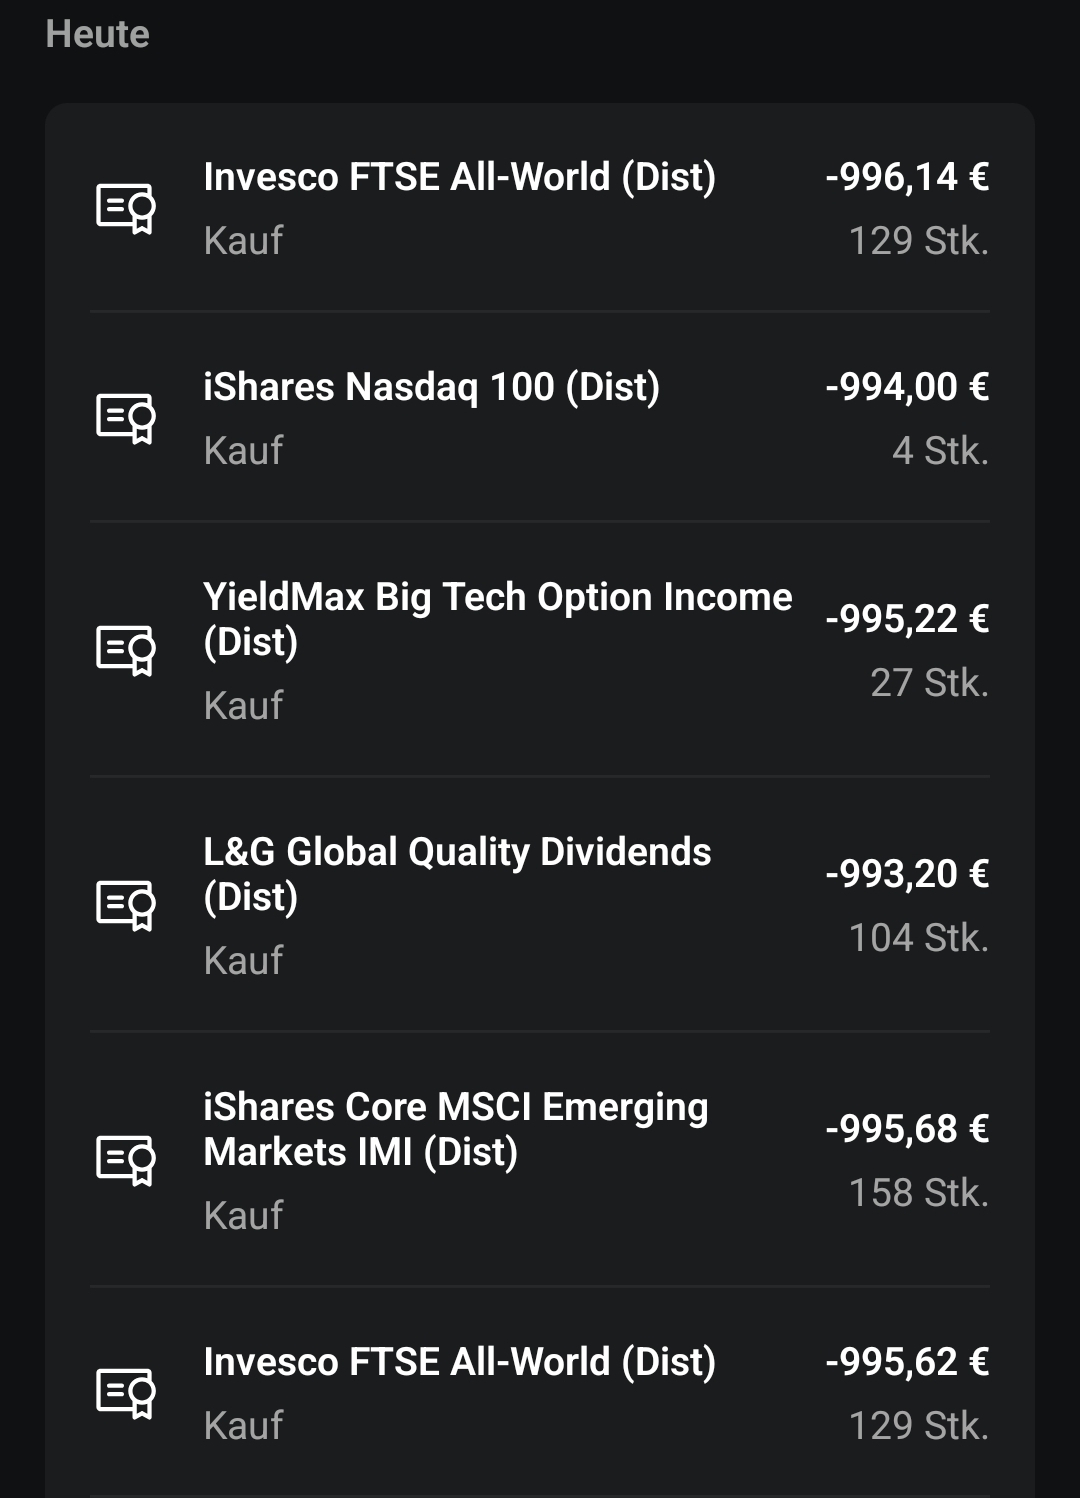Select the -996,14 € amount
The height and width of the screenshot is (1498, 1080).
(907, 177)
